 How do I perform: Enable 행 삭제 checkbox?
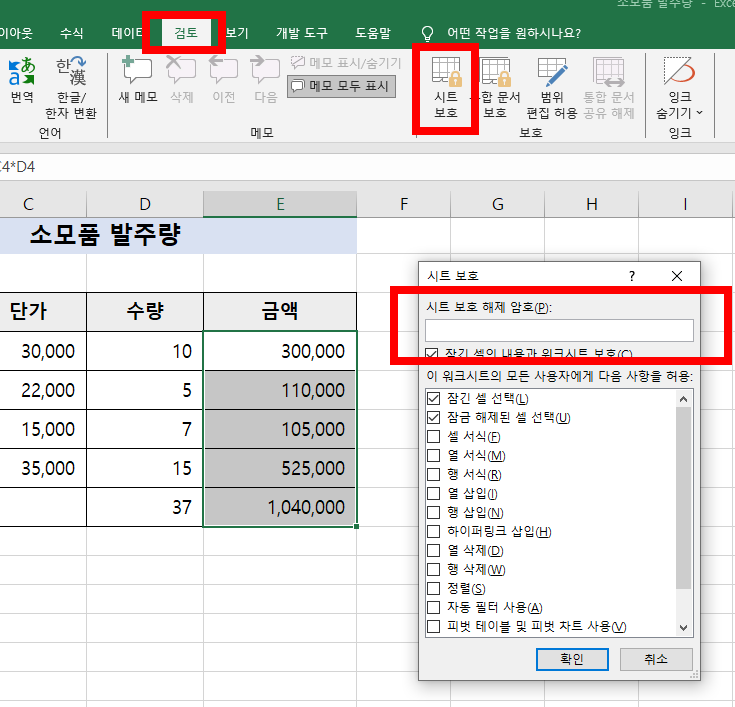click(x=434, y=570)
